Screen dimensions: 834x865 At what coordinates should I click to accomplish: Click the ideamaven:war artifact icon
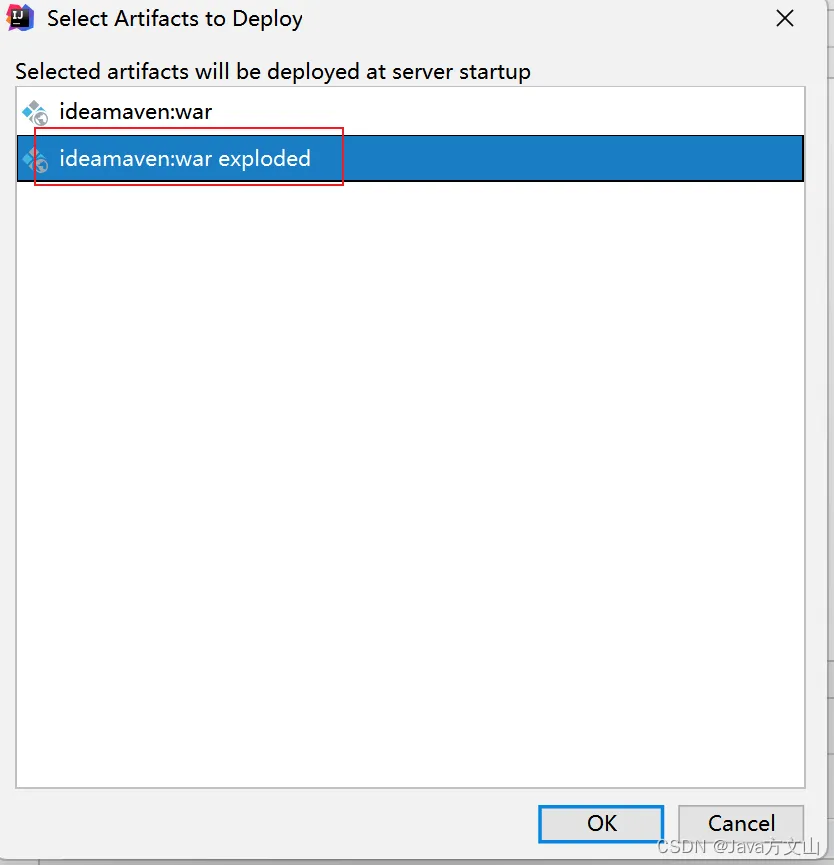(35, 112)
